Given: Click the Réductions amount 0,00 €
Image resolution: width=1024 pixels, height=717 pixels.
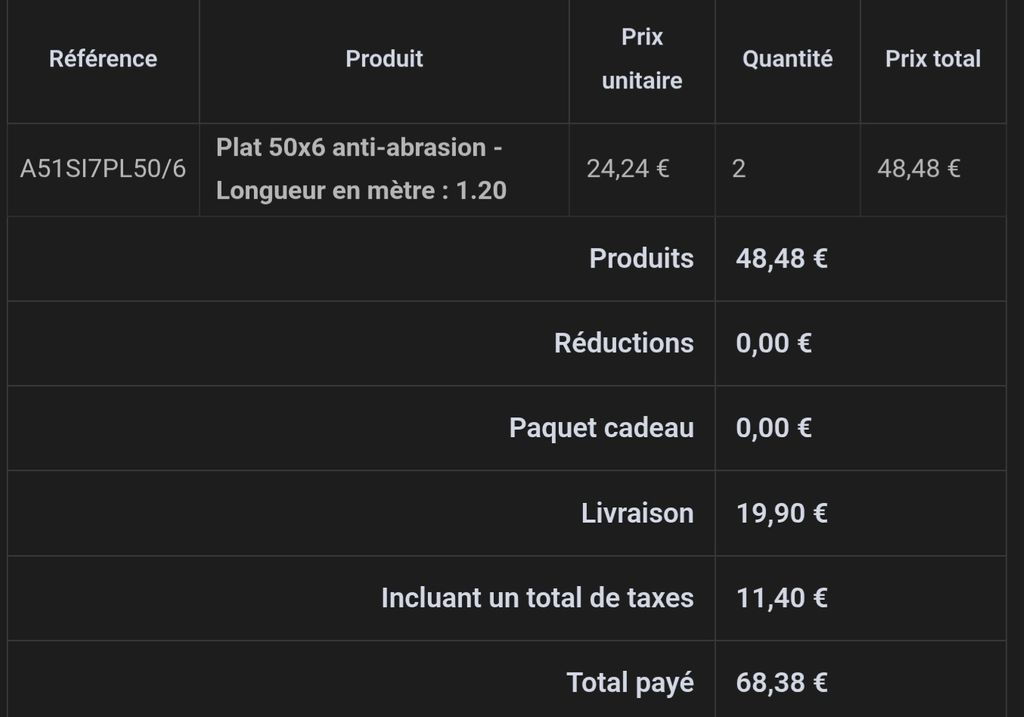Looking at the screenshot, I should point(774,343).
